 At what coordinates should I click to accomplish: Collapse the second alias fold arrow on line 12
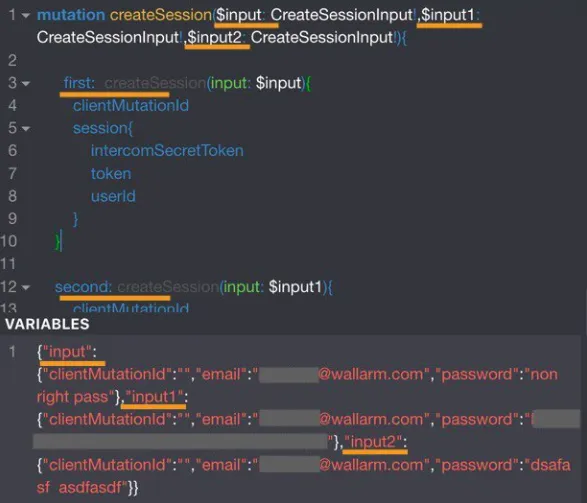26,287
